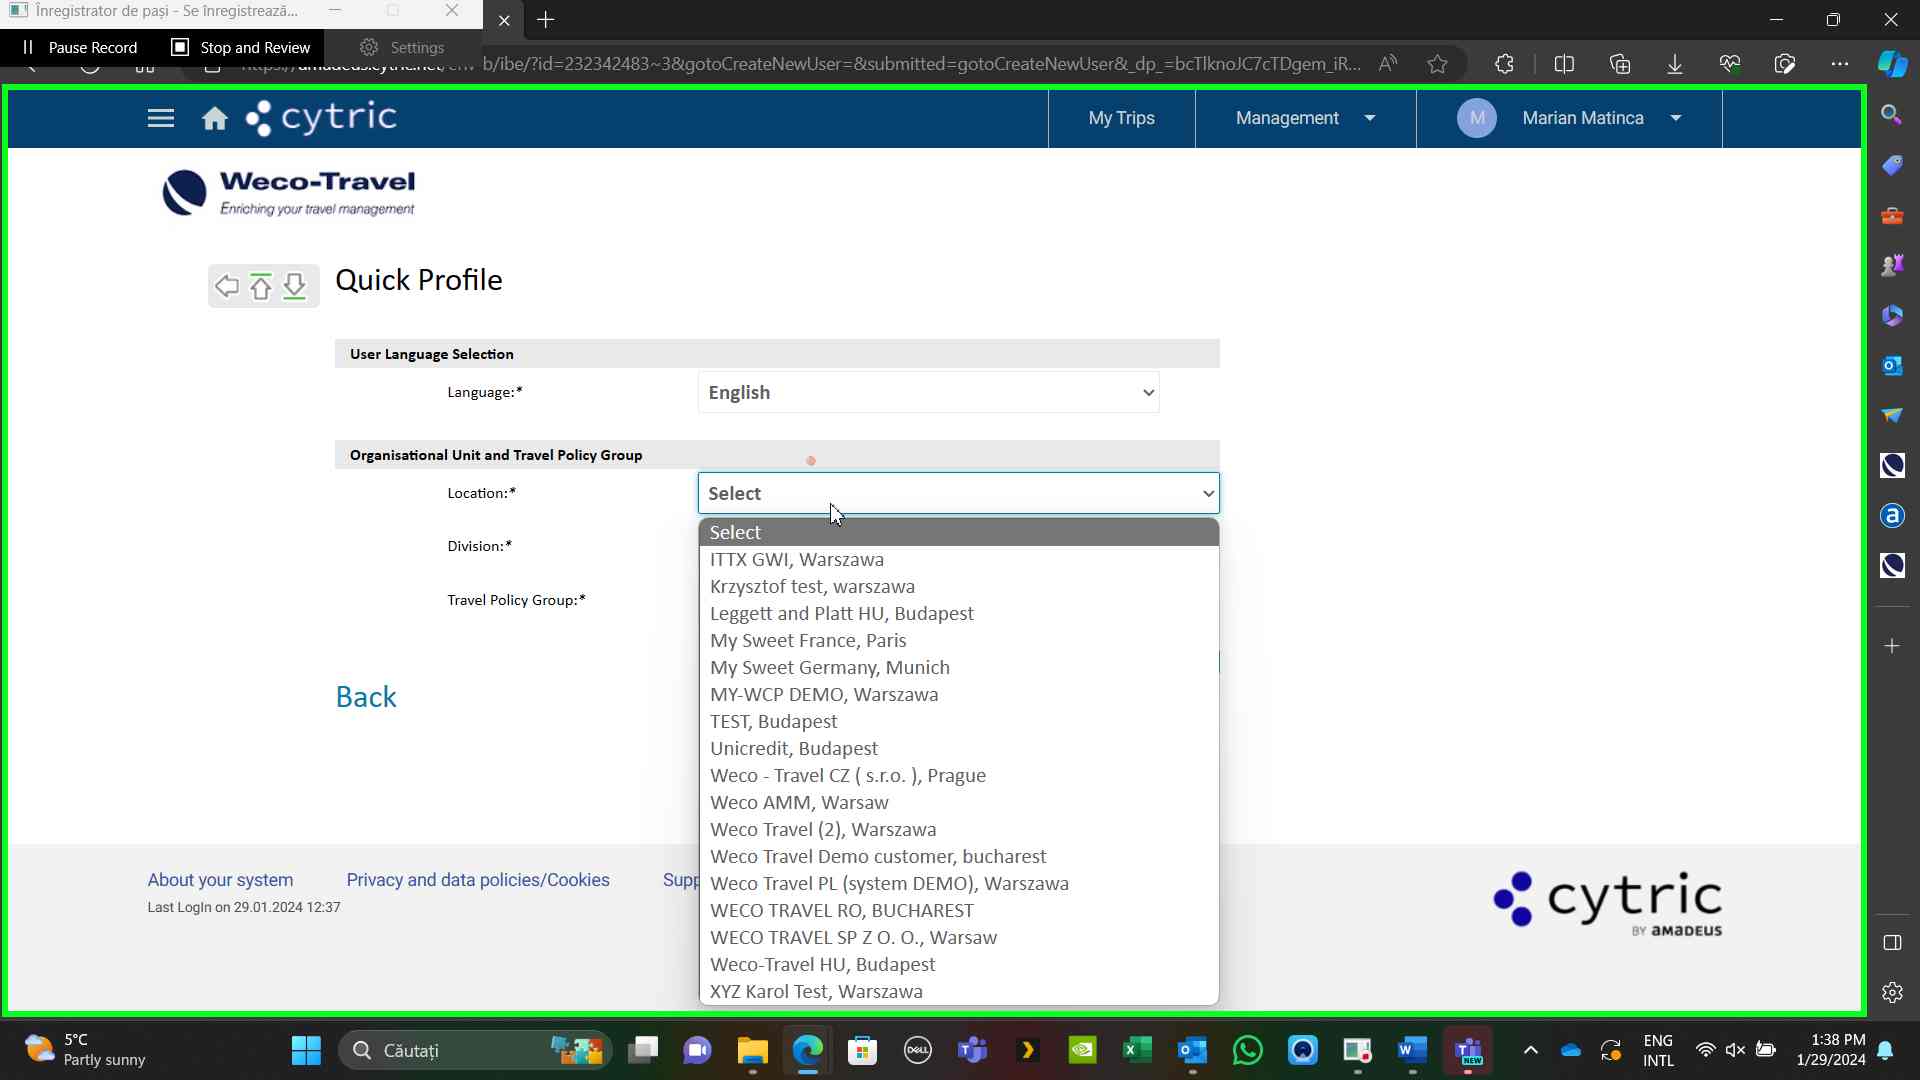Screen dimensions: 1920x1080
Task: Open browser extensions icon
Action: coord(1504,64)
